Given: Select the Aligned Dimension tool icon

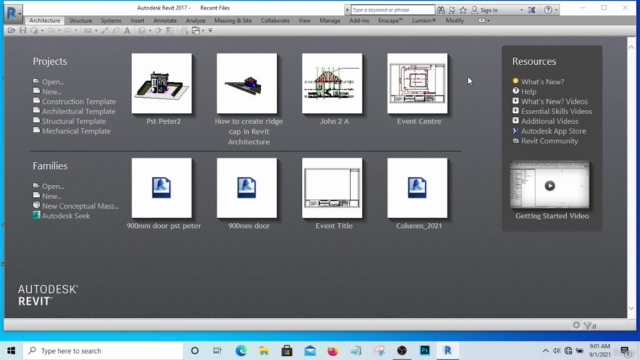Looking at the screenshot, I should coord(104,31).
